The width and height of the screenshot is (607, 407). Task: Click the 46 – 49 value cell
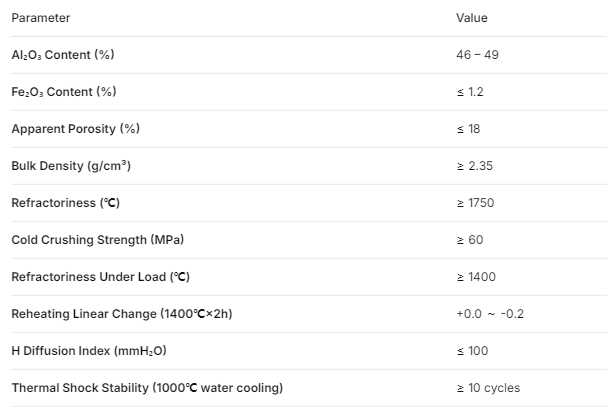pyautogui.click(x=477, y=55)
